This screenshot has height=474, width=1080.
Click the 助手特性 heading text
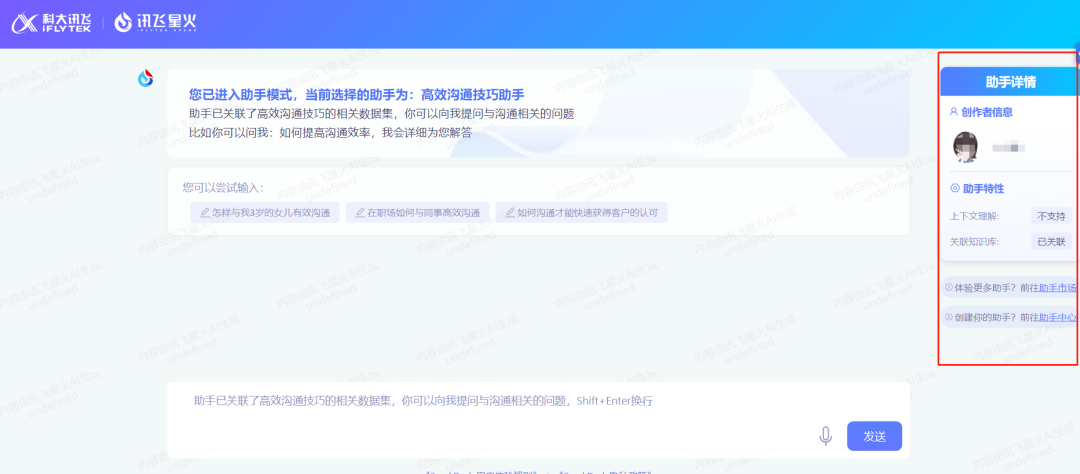[983, 188]
